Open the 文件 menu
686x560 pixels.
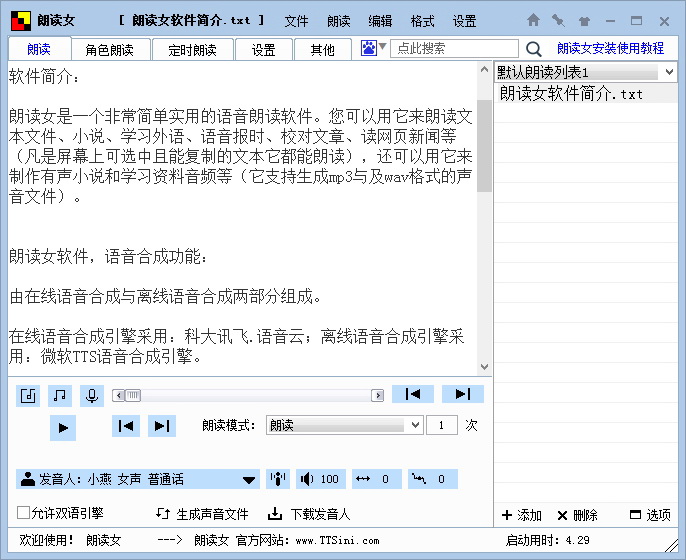tap(296, 21)
